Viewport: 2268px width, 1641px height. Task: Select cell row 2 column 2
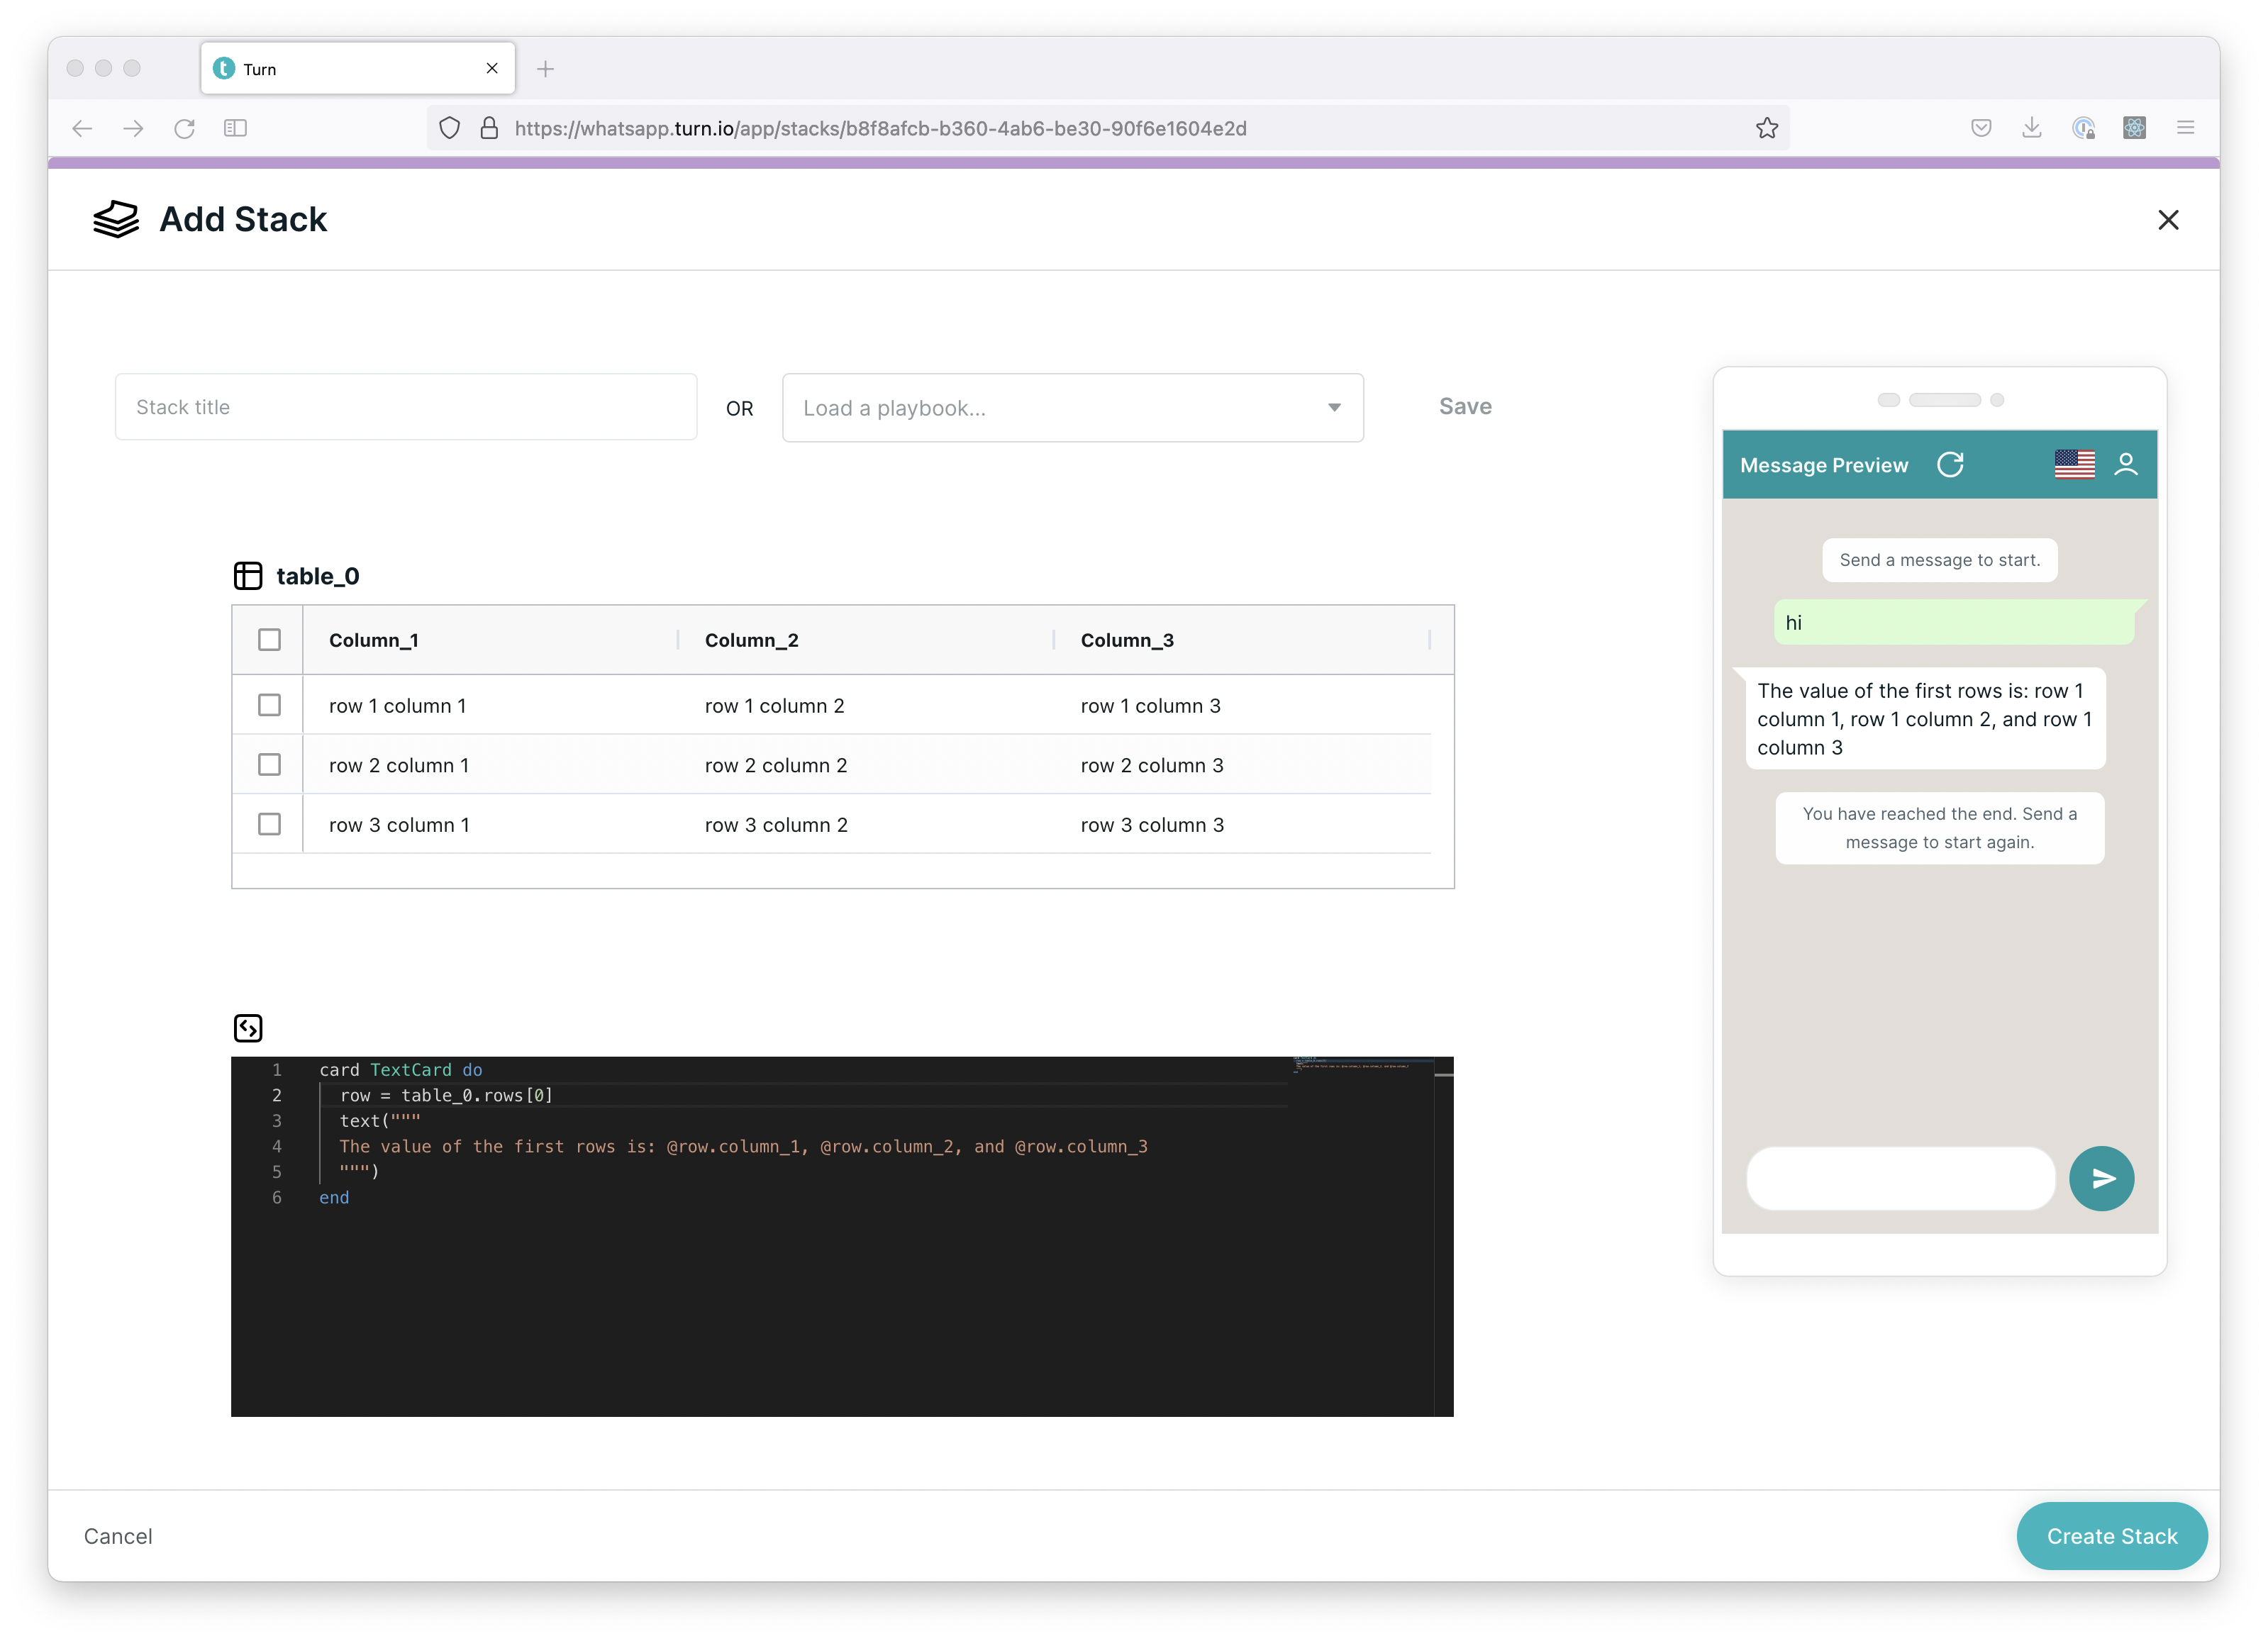tap(776, 765)
